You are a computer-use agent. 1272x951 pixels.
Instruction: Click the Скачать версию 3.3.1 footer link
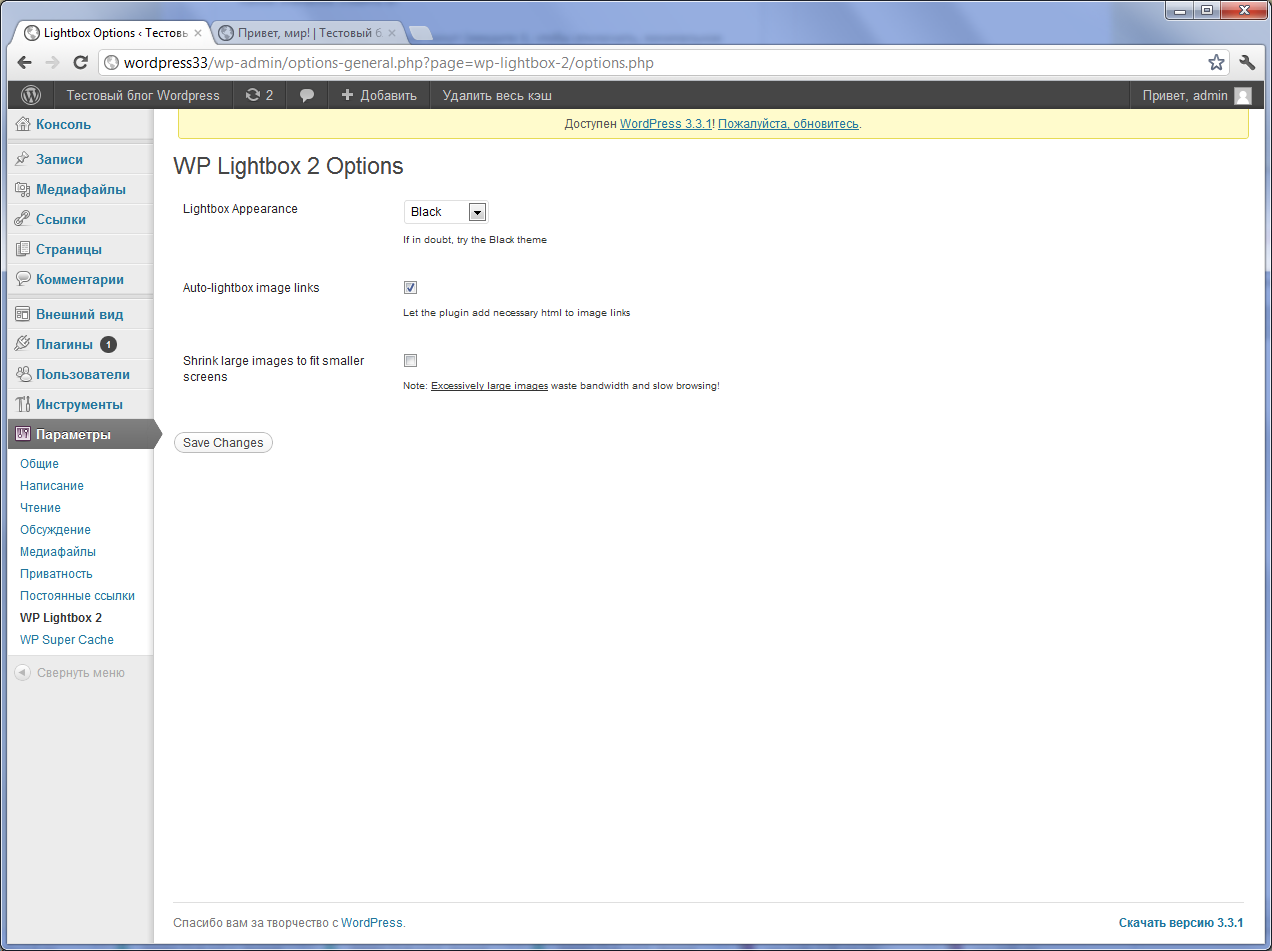(x=1181, y=923)
